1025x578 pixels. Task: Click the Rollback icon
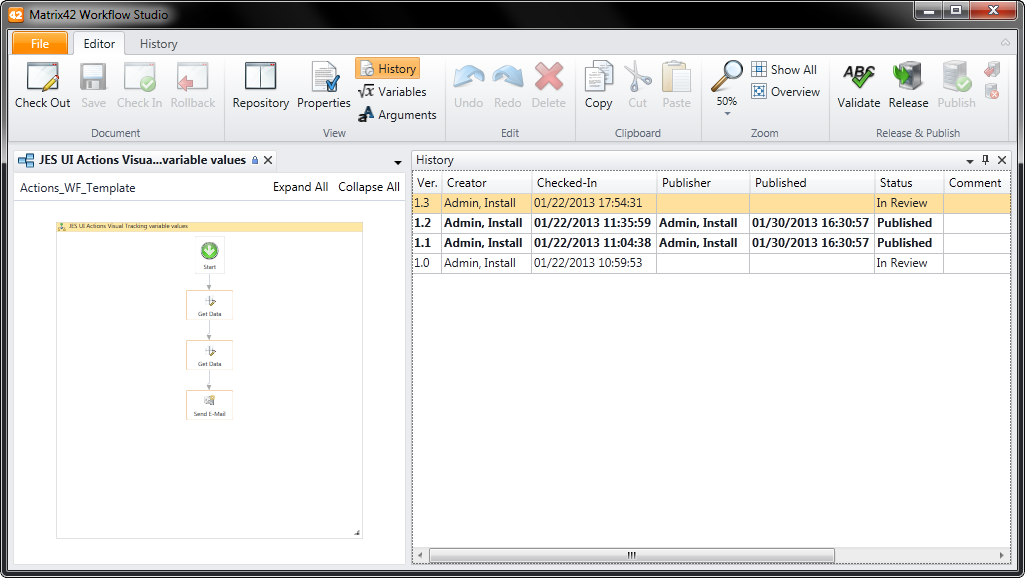click(x=192, y=76)
